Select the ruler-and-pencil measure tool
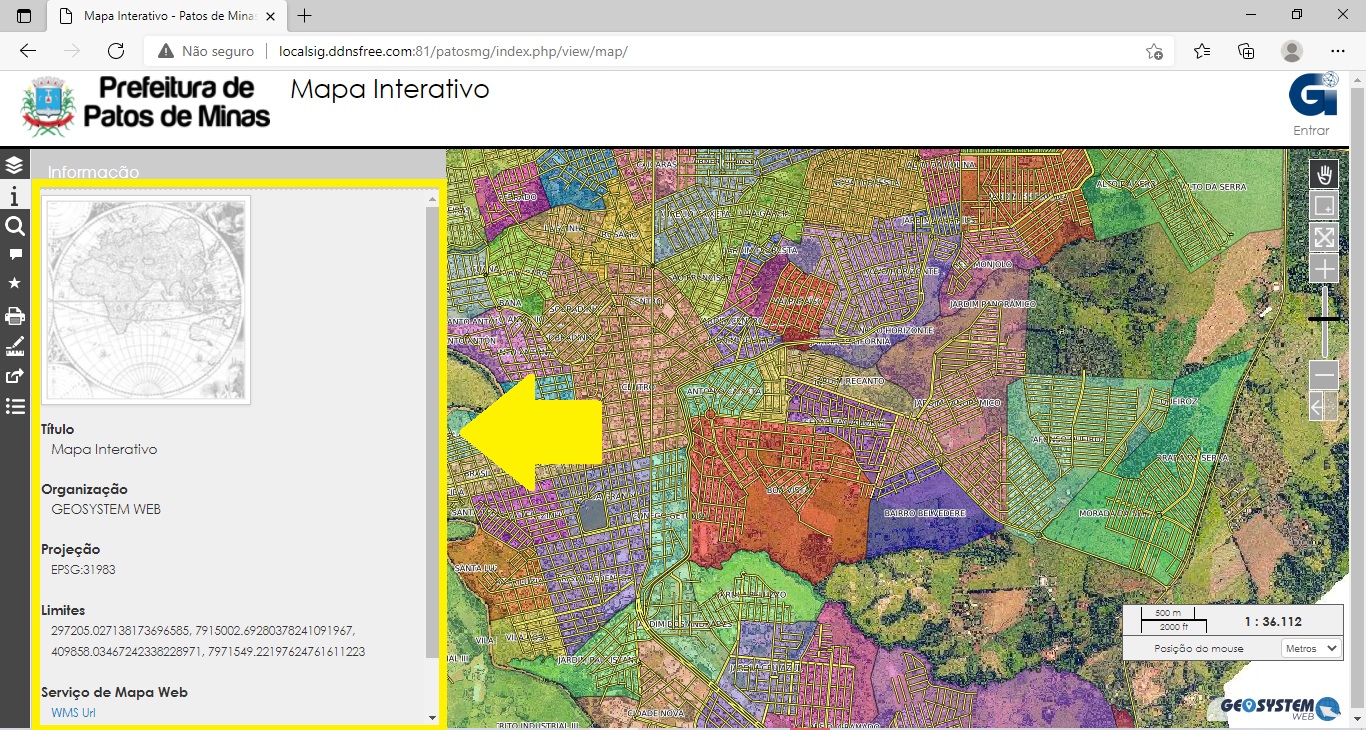Viewport: 1366px width, 730px height. point(14,346)
